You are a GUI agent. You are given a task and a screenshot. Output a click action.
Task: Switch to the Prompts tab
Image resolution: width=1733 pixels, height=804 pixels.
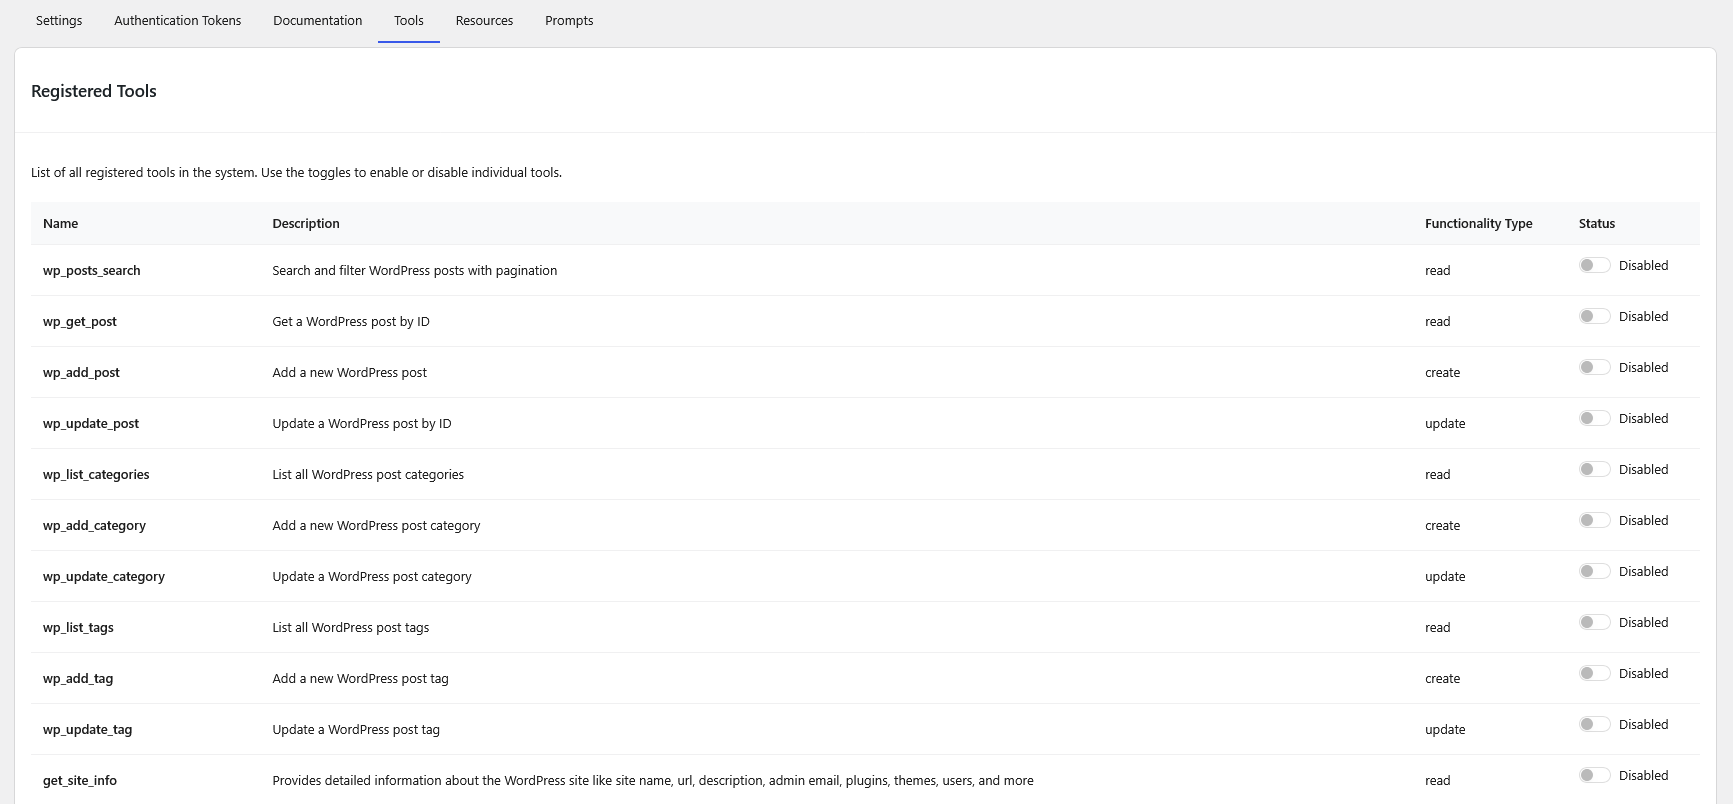569,21
